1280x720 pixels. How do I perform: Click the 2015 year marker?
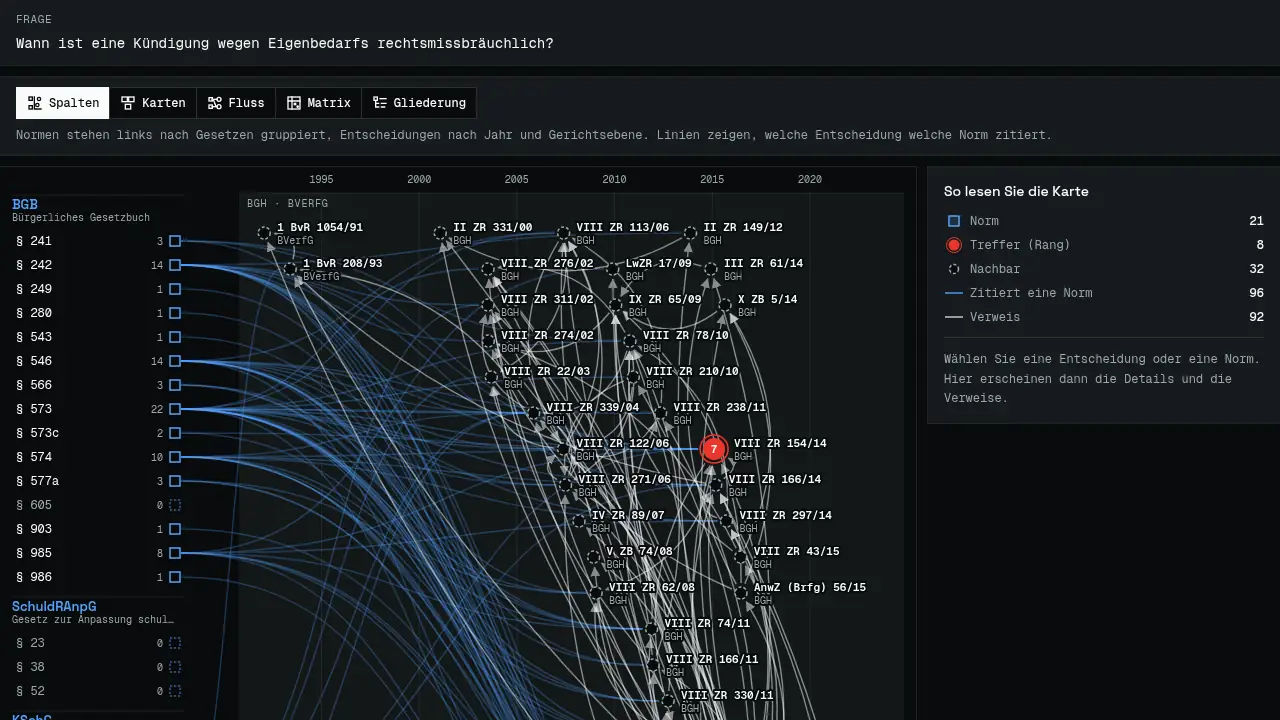pyautogui.click(x=712, y=180)
